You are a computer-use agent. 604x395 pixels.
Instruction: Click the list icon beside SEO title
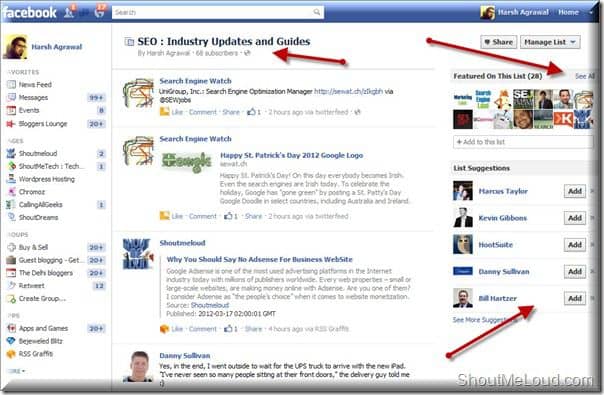click(129, 42)
